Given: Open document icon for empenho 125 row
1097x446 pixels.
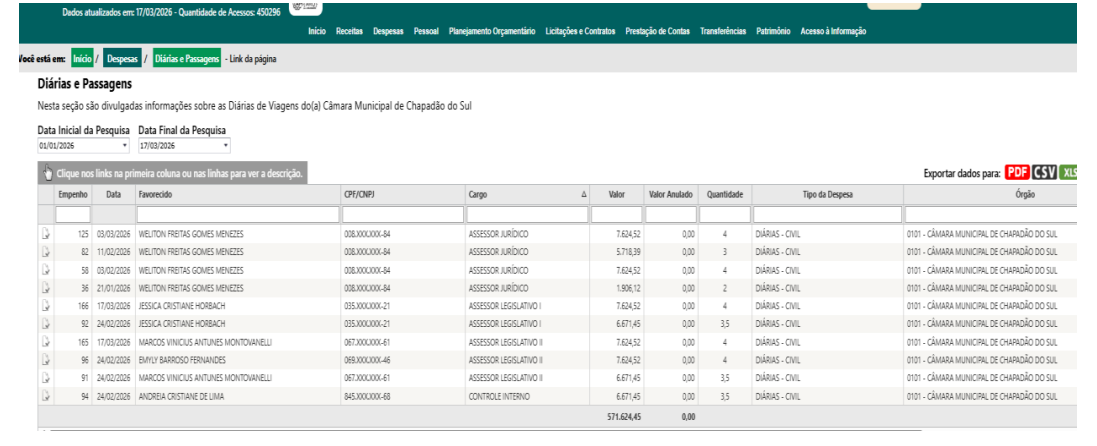Looking at the screenshot, I should [x=45, y=235].
